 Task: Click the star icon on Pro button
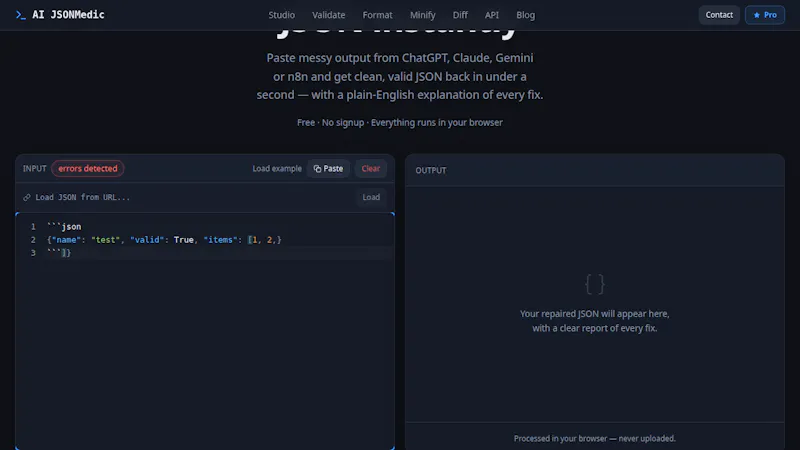pyautogui.click(x=757, y=15)
